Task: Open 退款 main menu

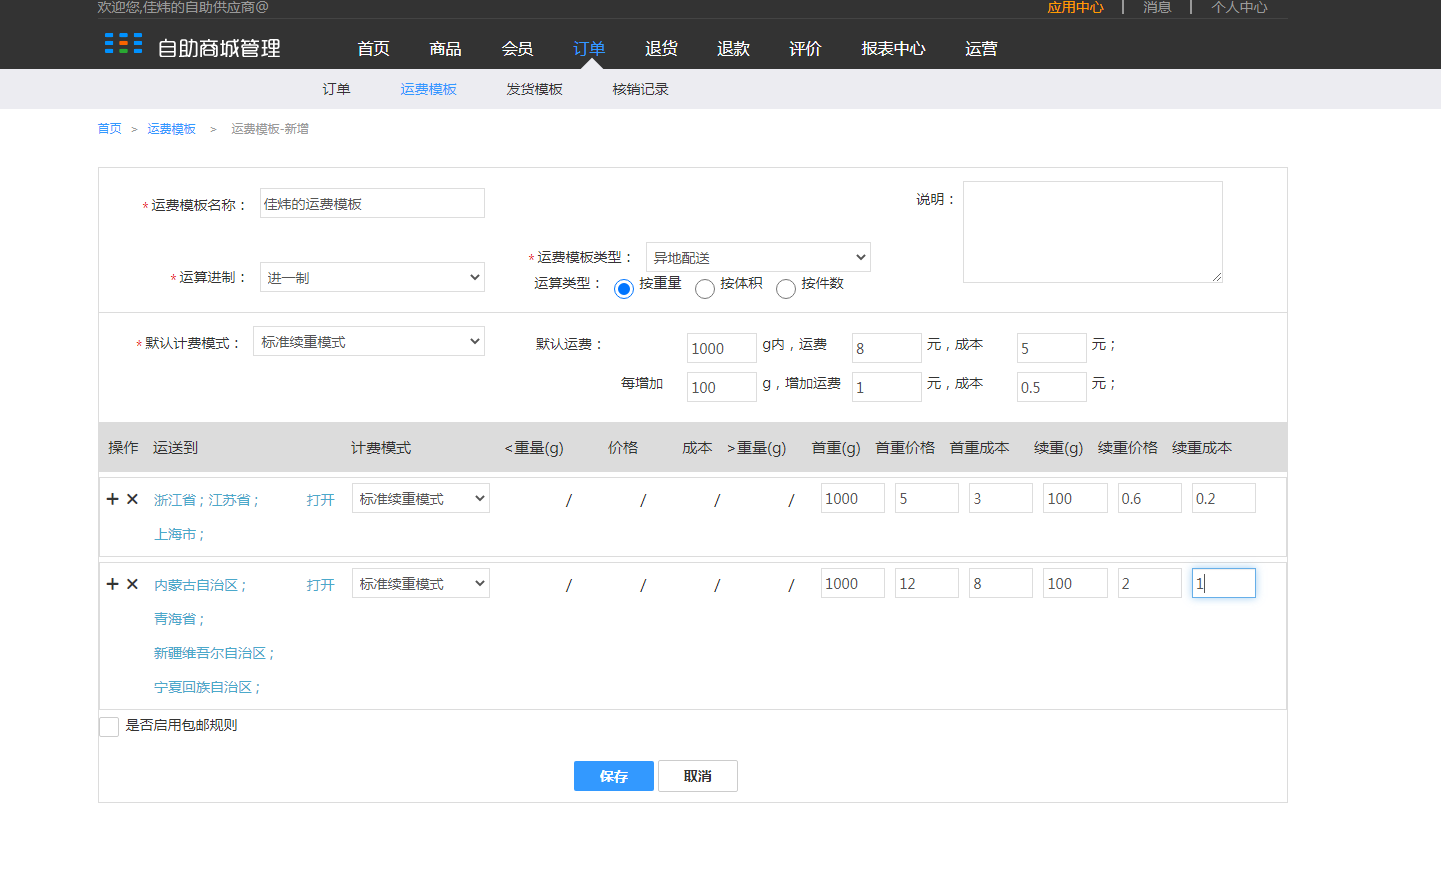Action: pyautogui.click(x=733, y=48)
